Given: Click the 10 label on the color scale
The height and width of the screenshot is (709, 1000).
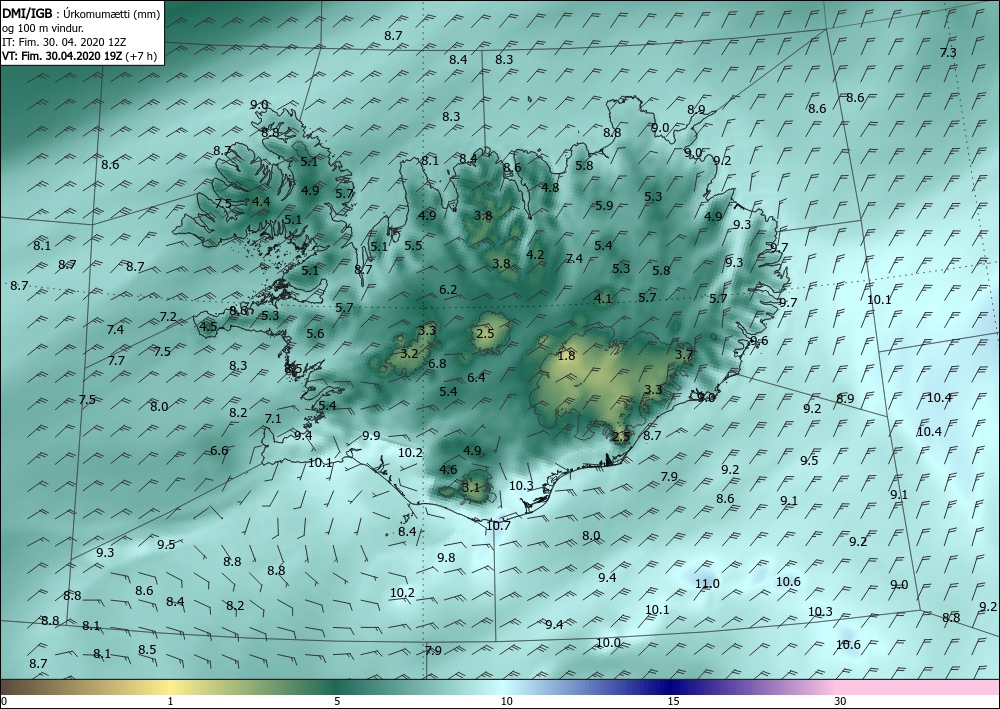Looking at the screenshot, I should (x=506, y=701).
